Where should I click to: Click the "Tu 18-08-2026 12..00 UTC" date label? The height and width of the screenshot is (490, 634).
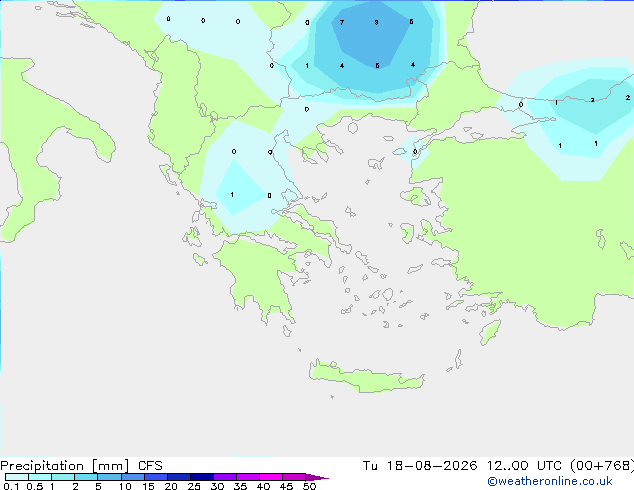[462, 466]
